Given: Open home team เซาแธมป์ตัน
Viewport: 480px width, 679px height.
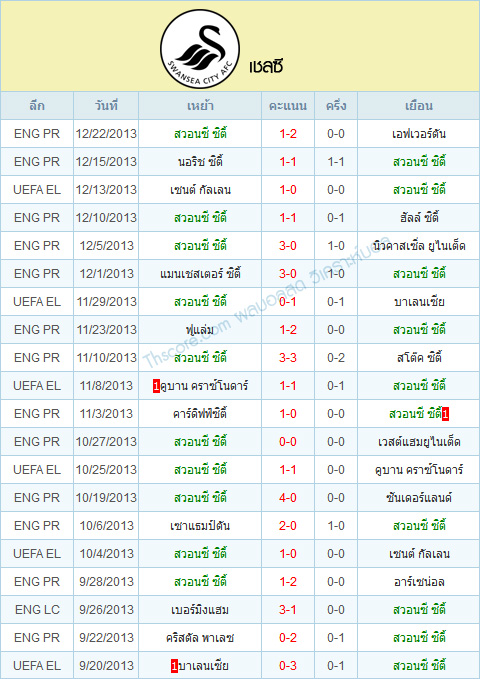Looking at the screenshot, I should (200, 526).
